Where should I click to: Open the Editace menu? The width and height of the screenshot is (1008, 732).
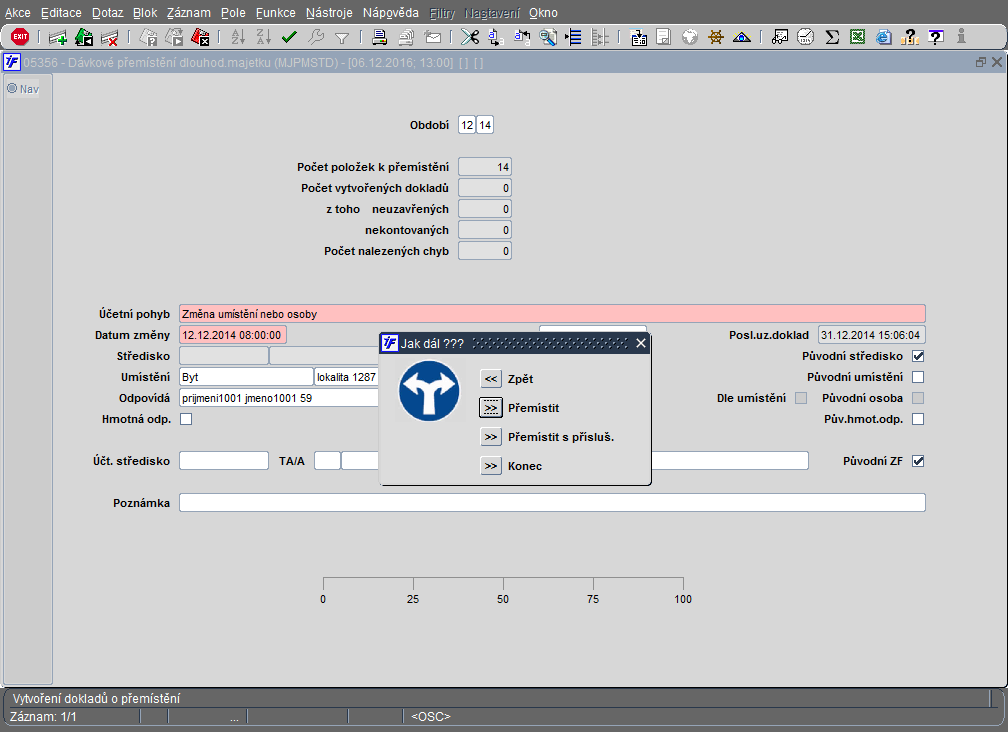61,13
